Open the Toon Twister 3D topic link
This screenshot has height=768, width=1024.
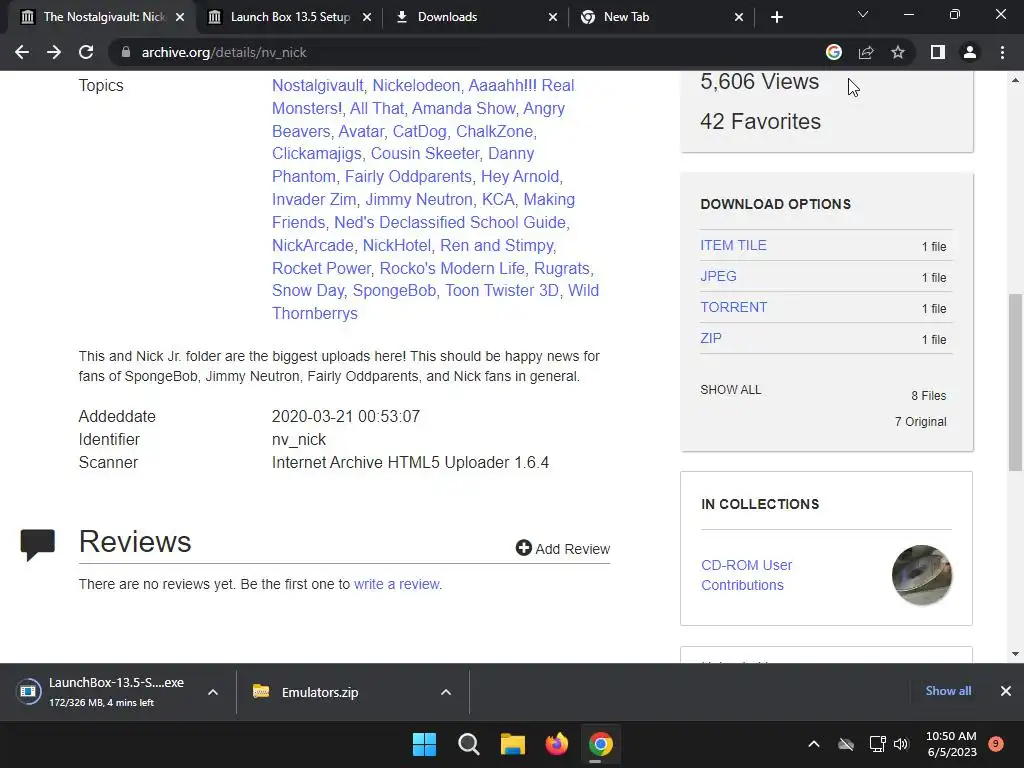(502, 290)
